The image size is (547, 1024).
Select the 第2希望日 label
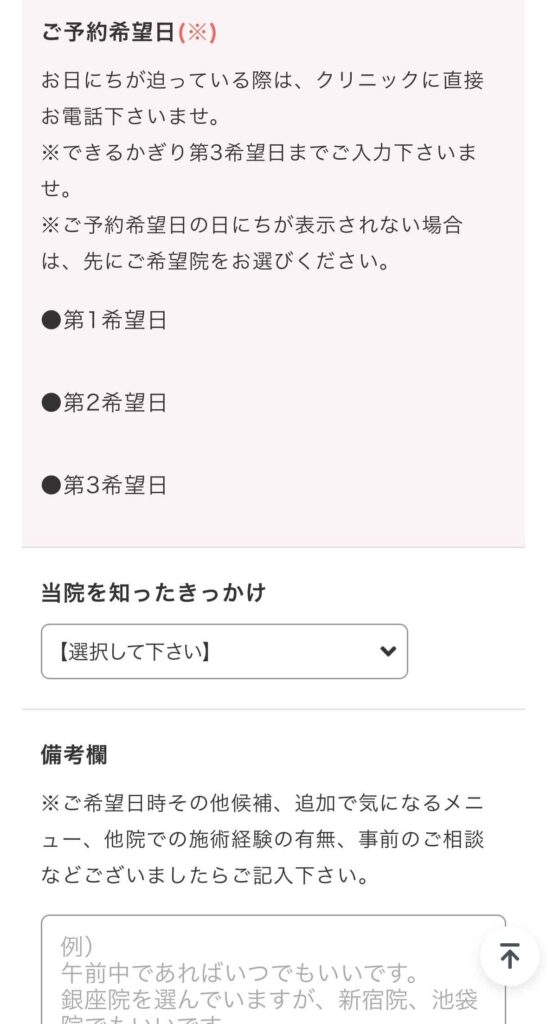tap(115, 403)
